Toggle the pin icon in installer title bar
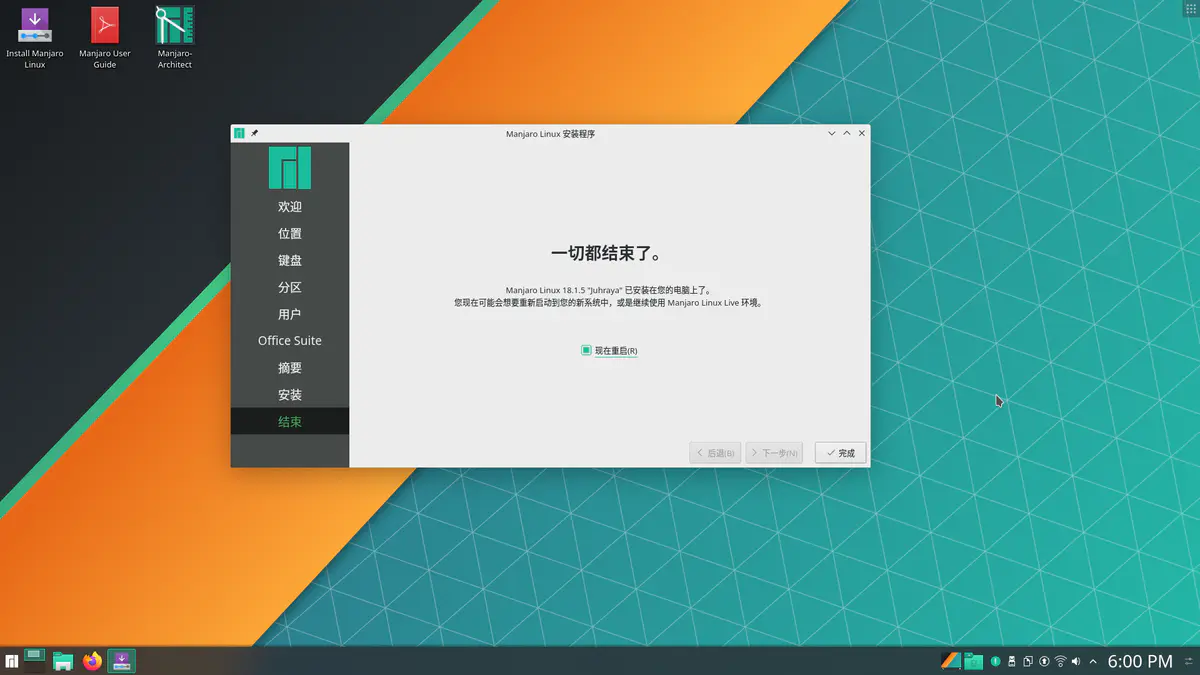This screenshot has width=1200, height=675. 255,133
